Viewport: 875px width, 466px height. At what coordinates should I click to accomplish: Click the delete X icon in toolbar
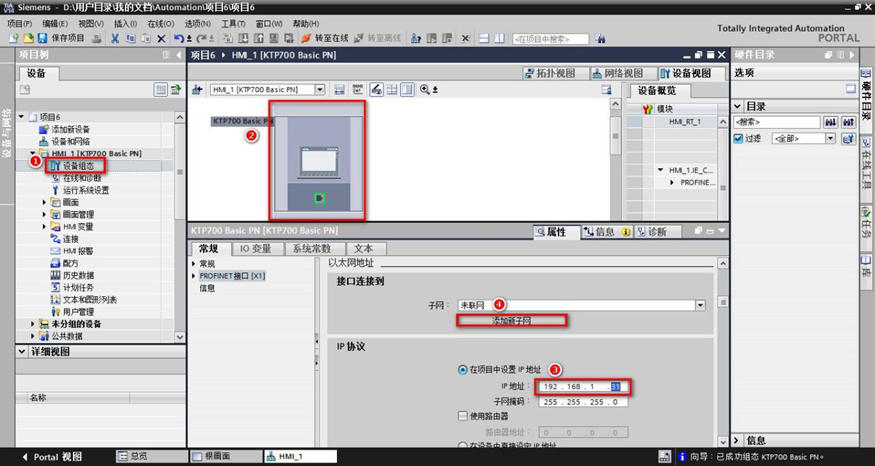(x=161, y=39)
